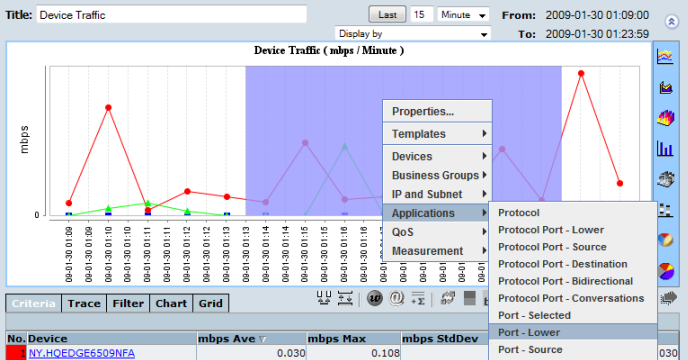Click the refresh arrows toolbar icon
Image resolution: width=688 pixels, height=360 pixels.
448,298
